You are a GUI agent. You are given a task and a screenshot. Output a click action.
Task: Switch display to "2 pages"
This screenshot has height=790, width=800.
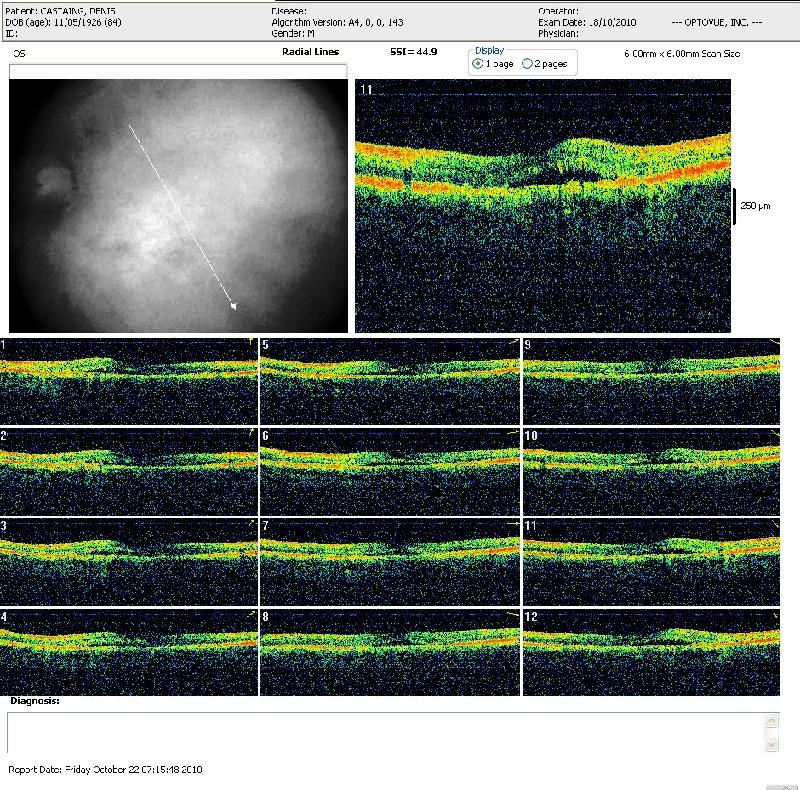tap(528, 63)
